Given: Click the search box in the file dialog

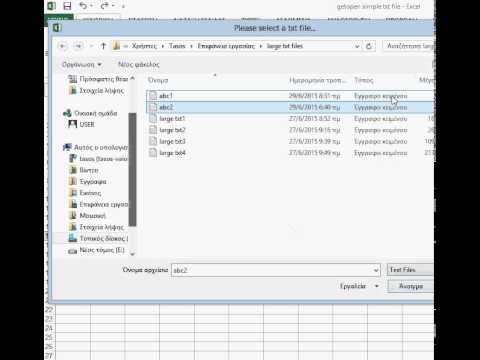Looking at the screenshot, I should [x=409, y=46].
